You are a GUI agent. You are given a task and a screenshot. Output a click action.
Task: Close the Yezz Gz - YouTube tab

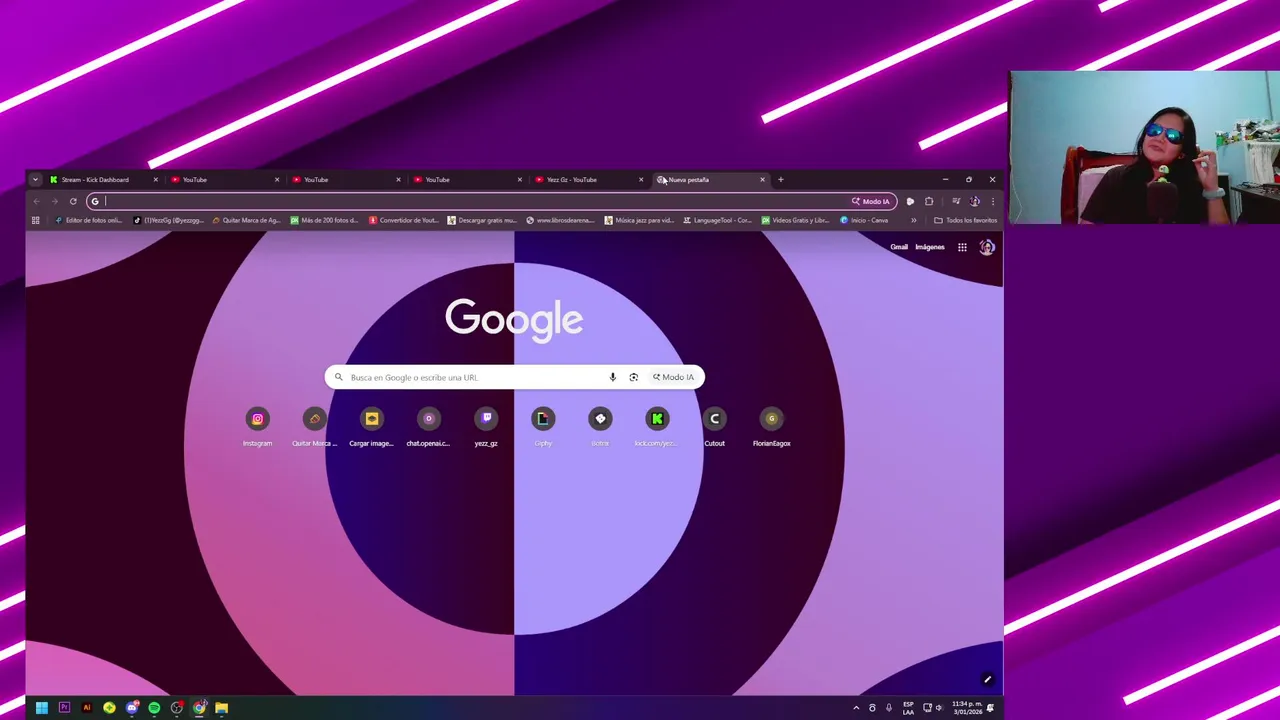click(x=641, y=180)
